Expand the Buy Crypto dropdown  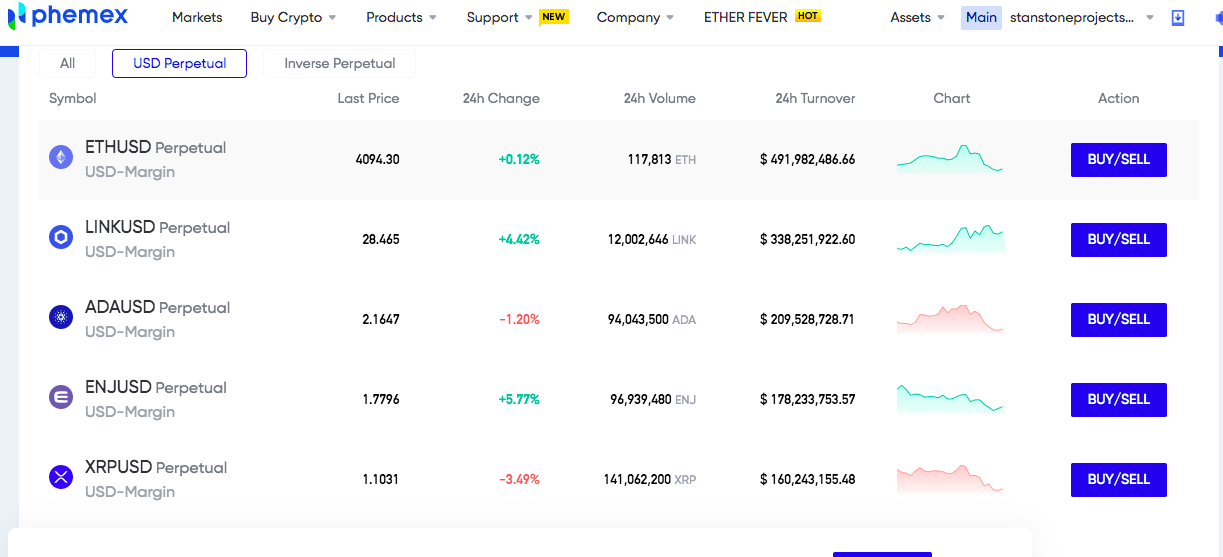(x=293, y=17)
